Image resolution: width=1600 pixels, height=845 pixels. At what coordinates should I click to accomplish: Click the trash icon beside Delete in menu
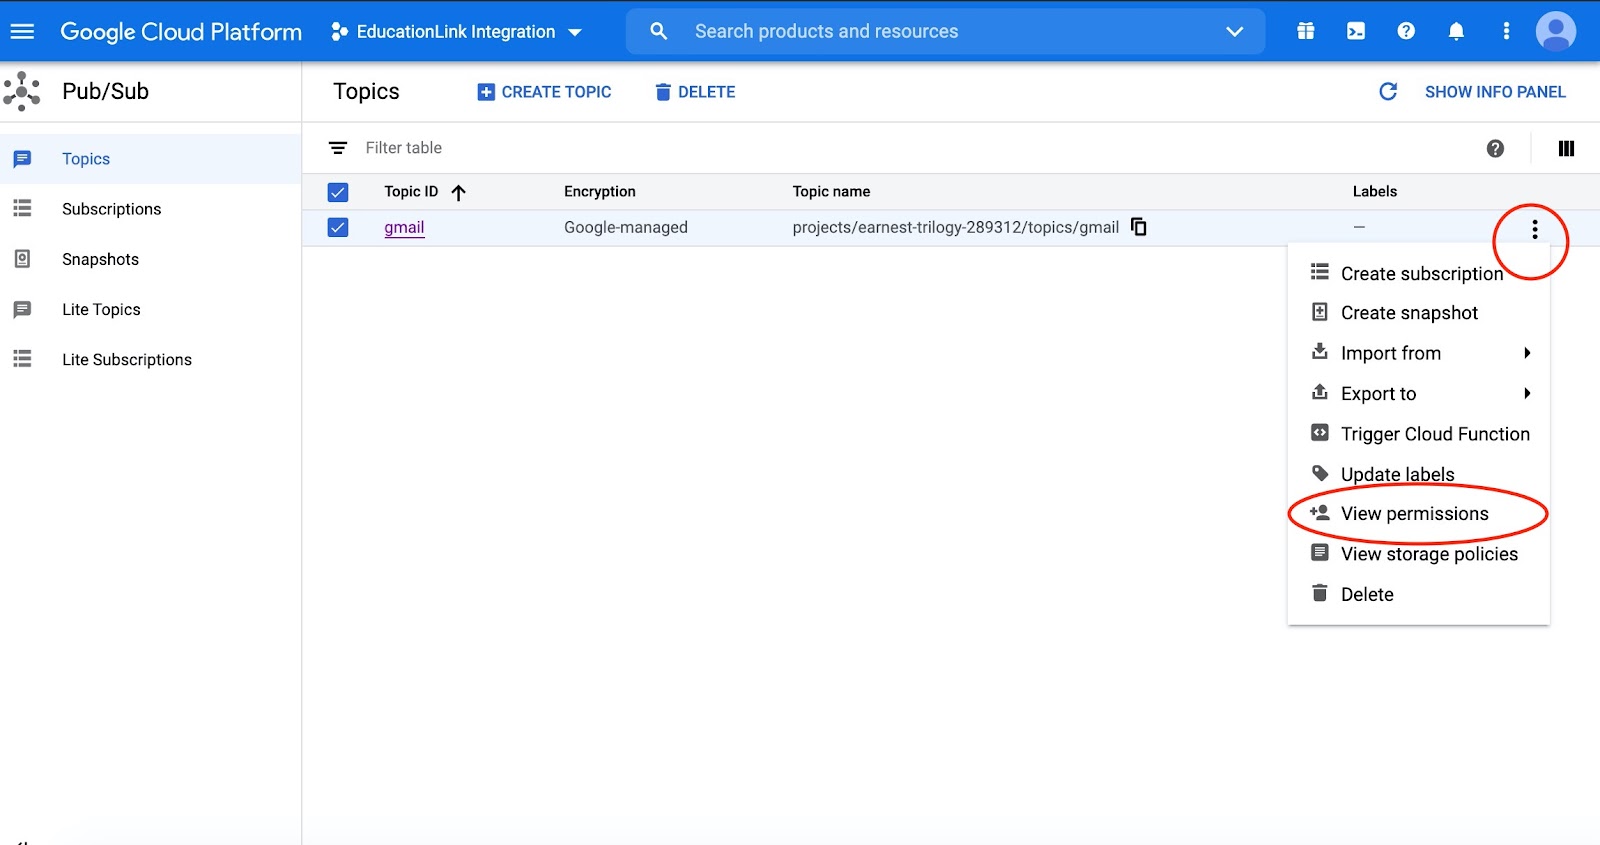[x=1320, y=593]
